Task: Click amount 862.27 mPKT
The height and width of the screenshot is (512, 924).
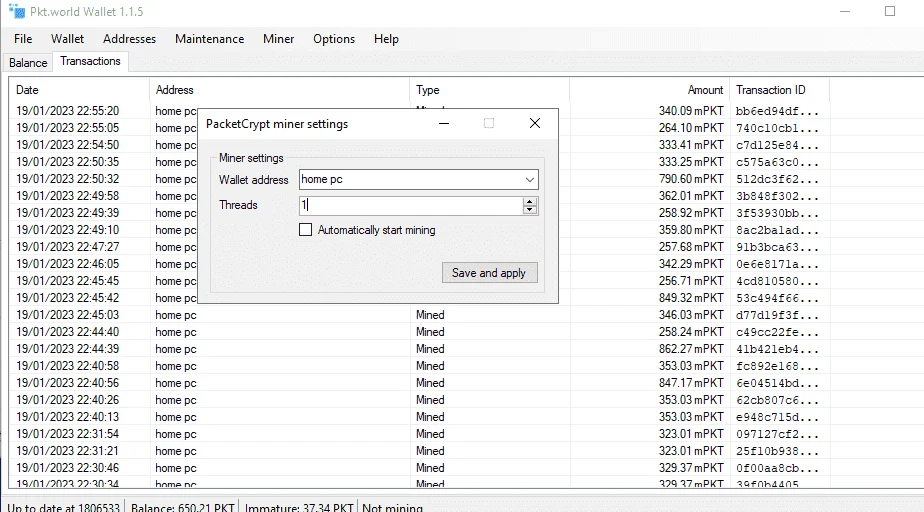Action: (x=691, y=349)
